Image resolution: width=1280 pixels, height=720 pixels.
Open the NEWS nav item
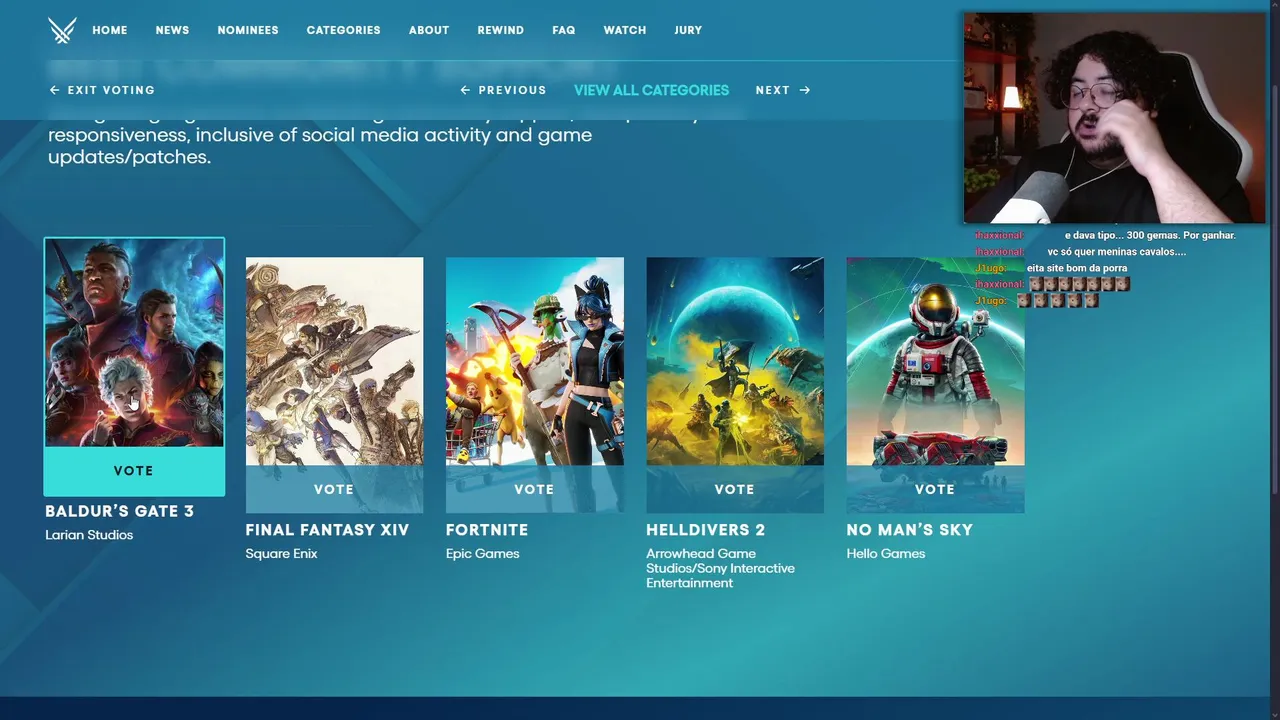point(172,30)
